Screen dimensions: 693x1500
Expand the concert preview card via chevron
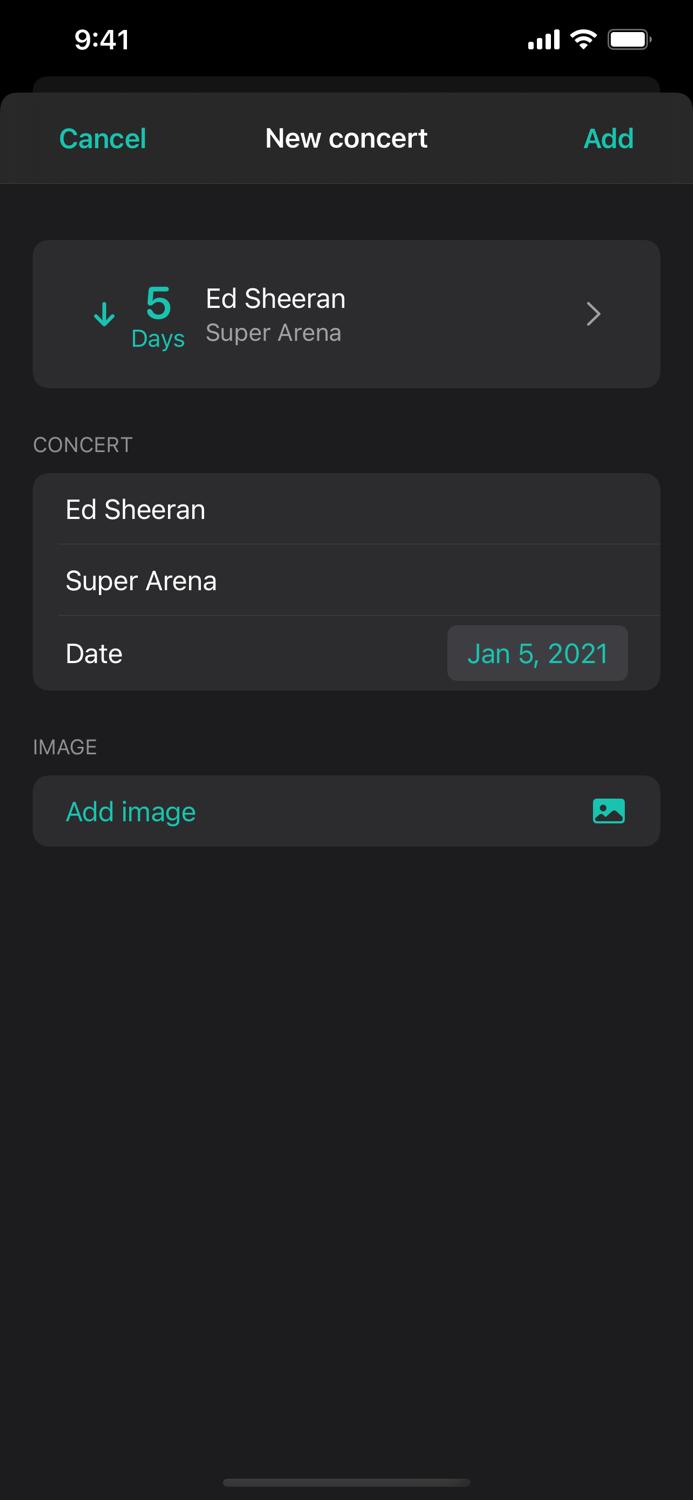[593, 313]
